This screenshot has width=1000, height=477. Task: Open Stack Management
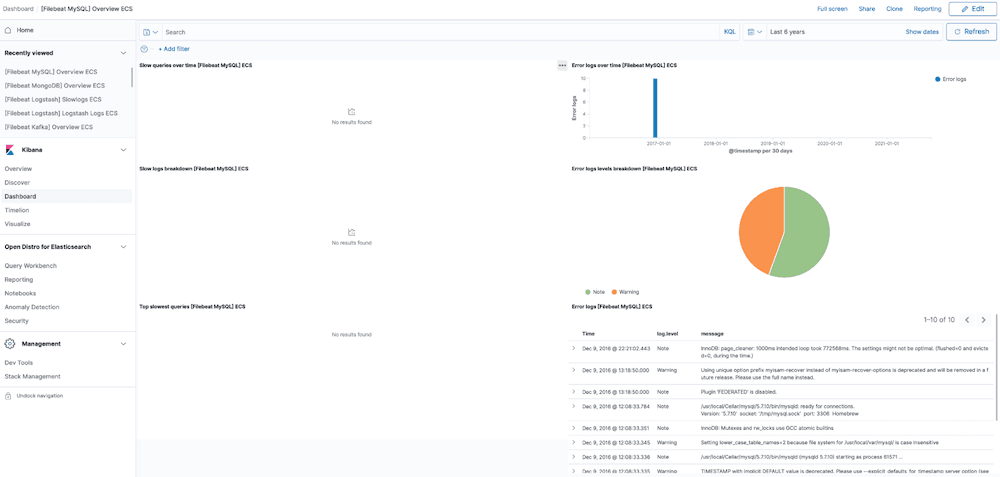click(33, 376)
